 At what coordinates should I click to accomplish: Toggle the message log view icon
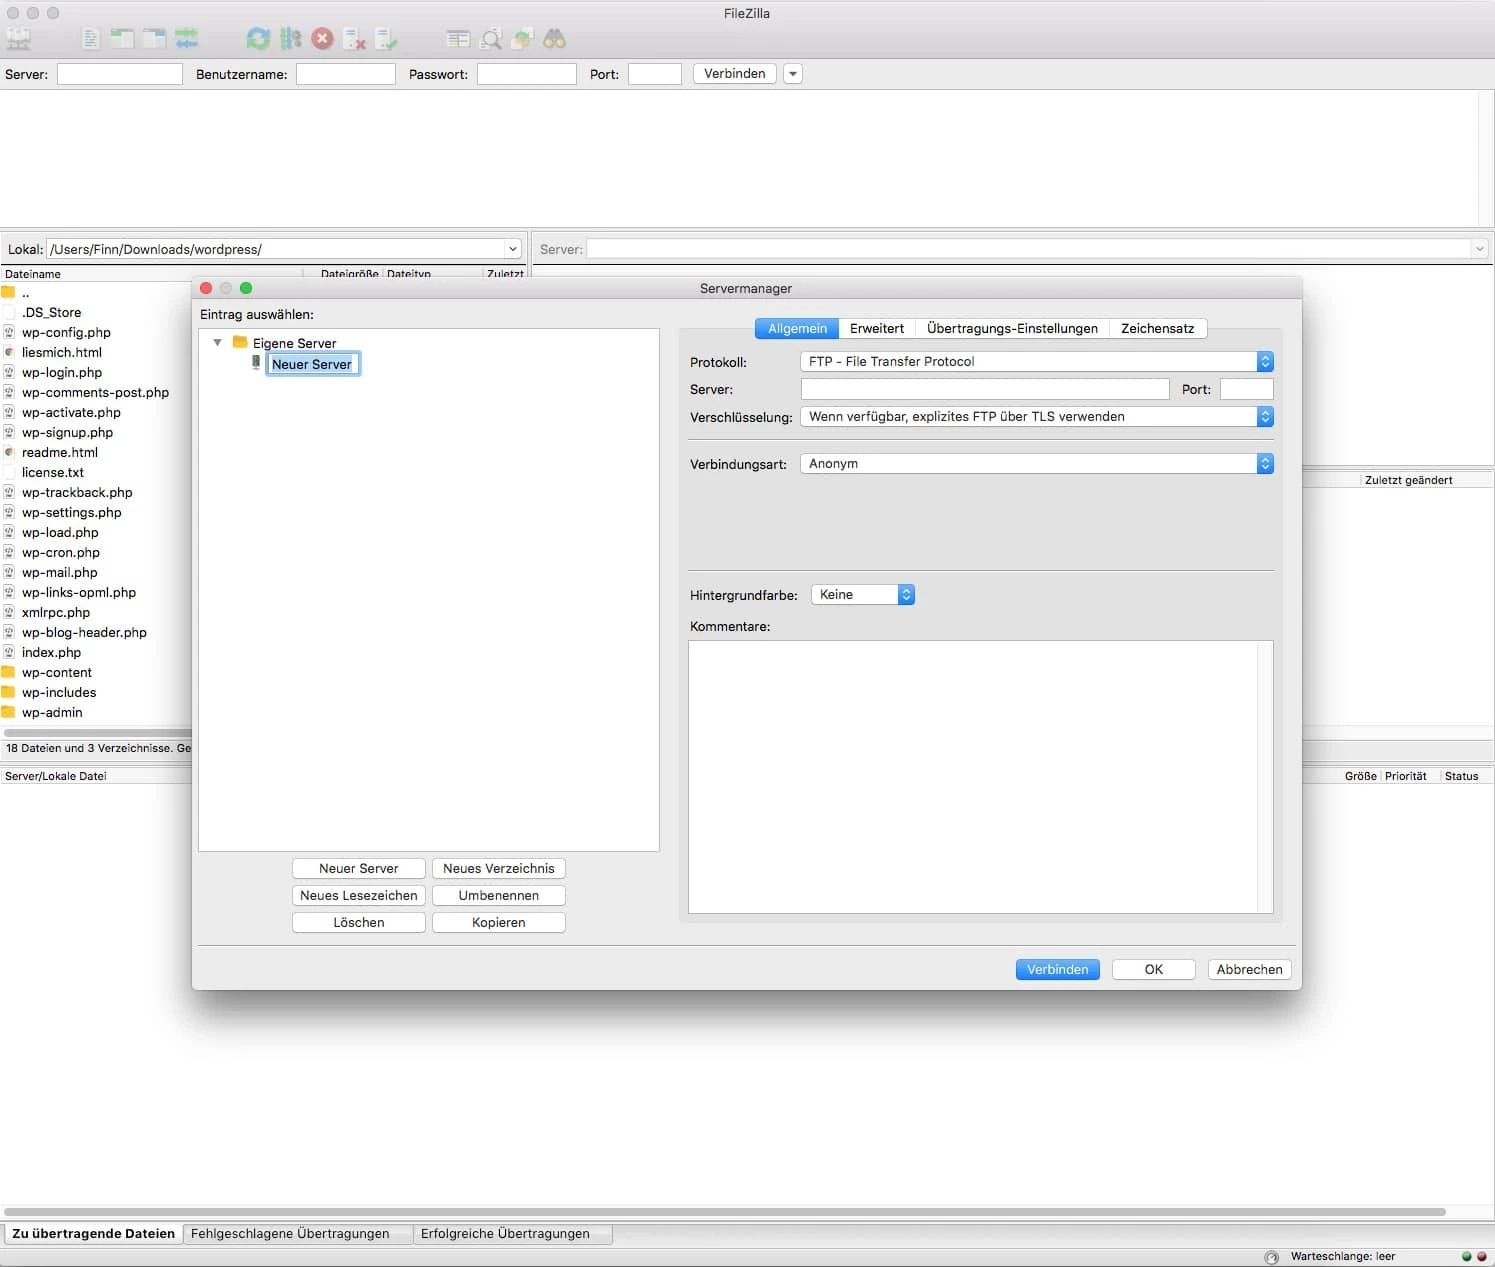(90, 38)
